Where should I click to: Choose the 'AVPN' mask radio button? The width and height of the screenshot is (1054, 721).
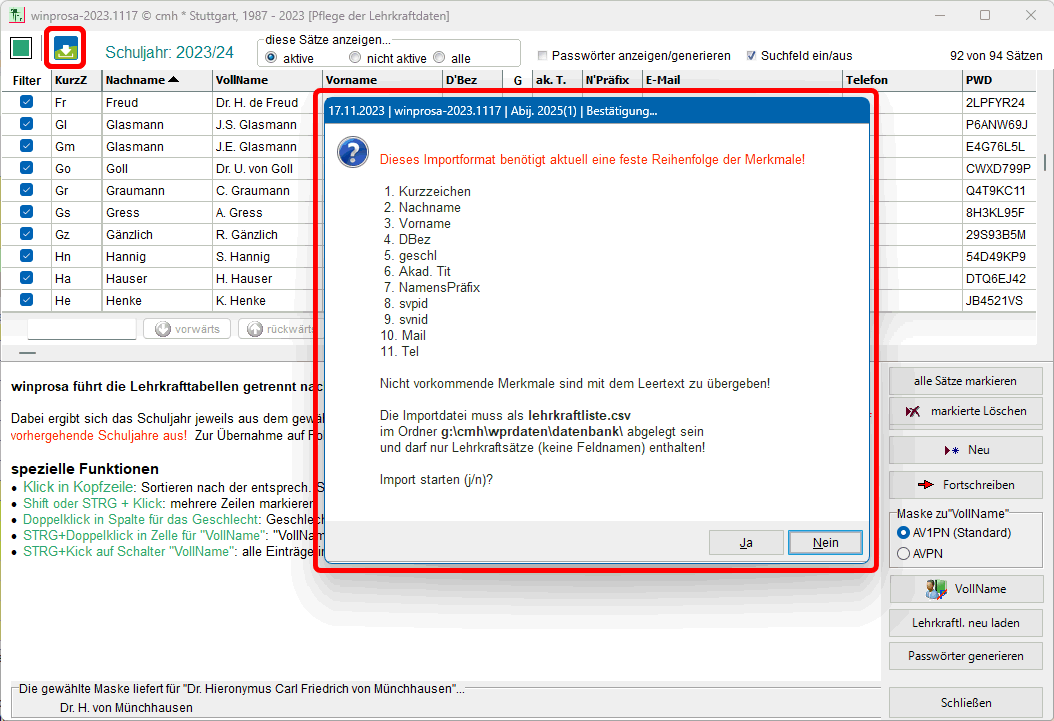coord(904,553)
